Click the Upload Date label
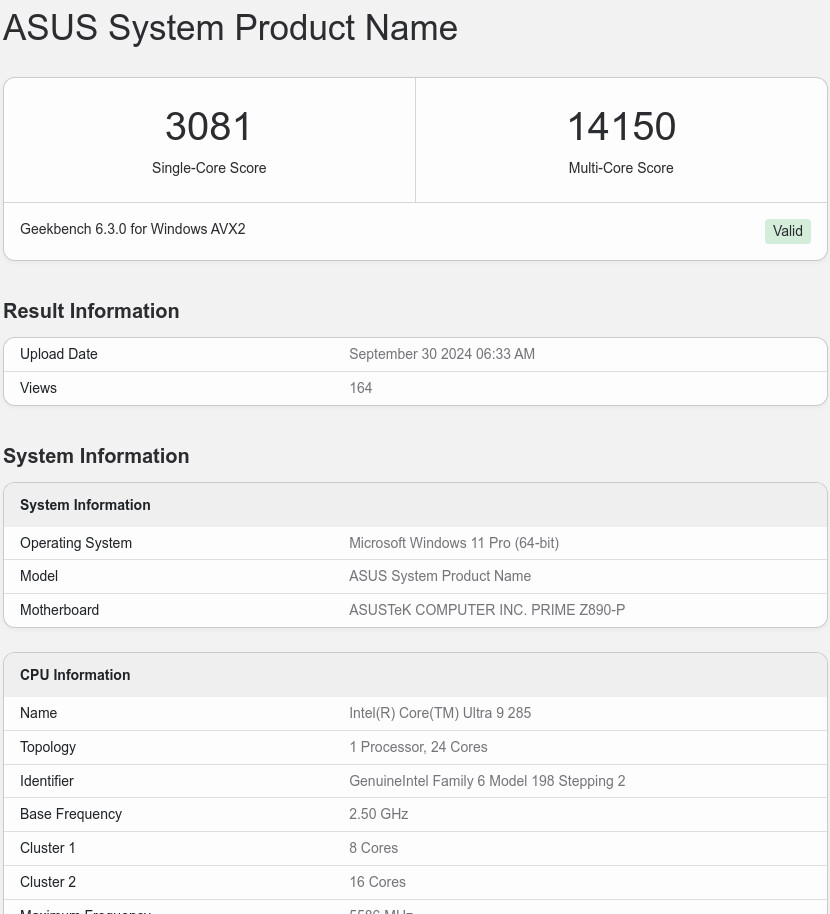Viewport: 830px width, 914px height. (58, 354)
